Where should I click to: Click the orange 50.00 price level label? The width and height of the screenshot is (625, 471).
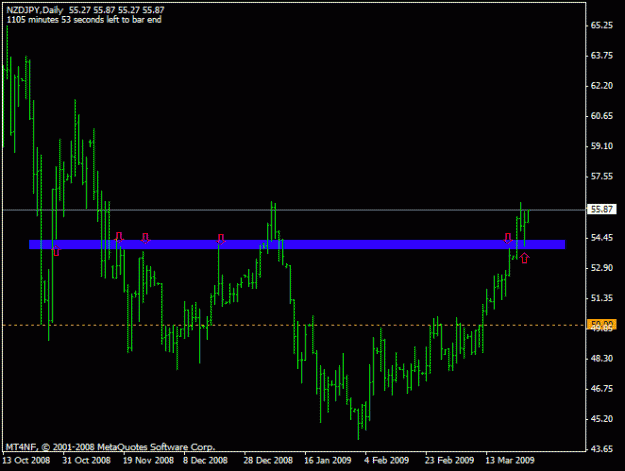click(601, 324)
